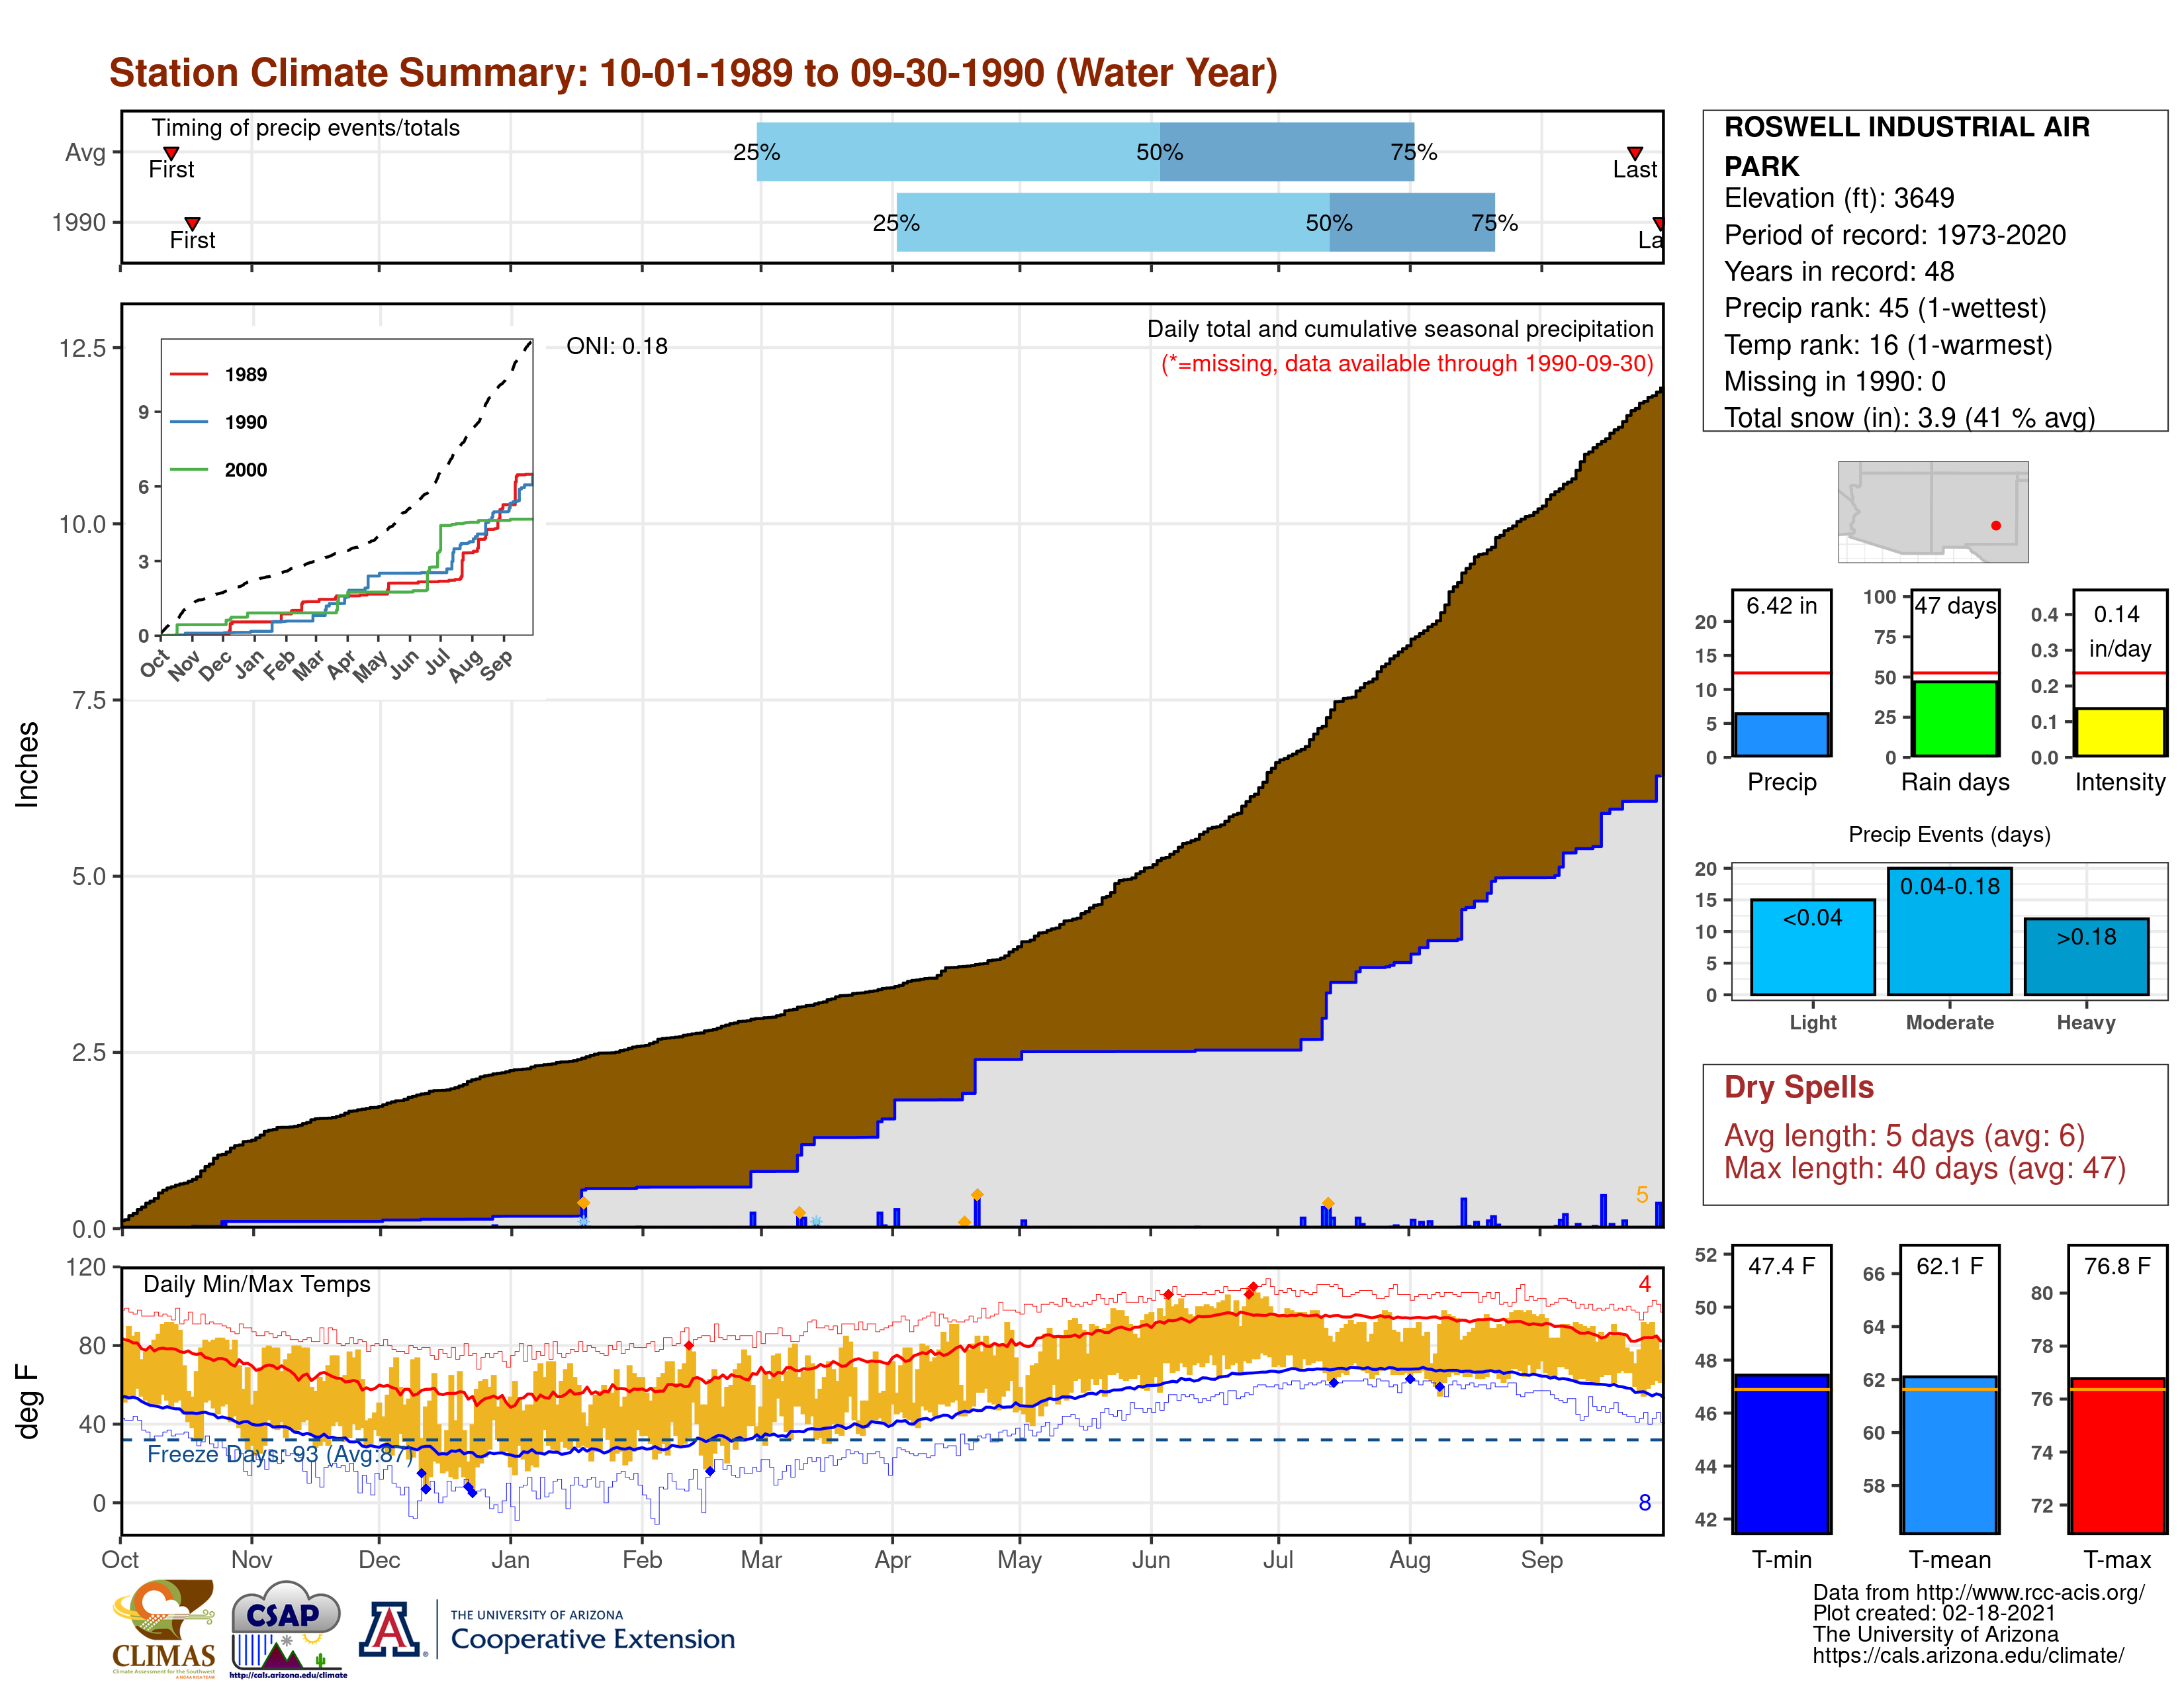
Task: Click the Elevation (ft): 3649 text
Action: pos(1839,198)
